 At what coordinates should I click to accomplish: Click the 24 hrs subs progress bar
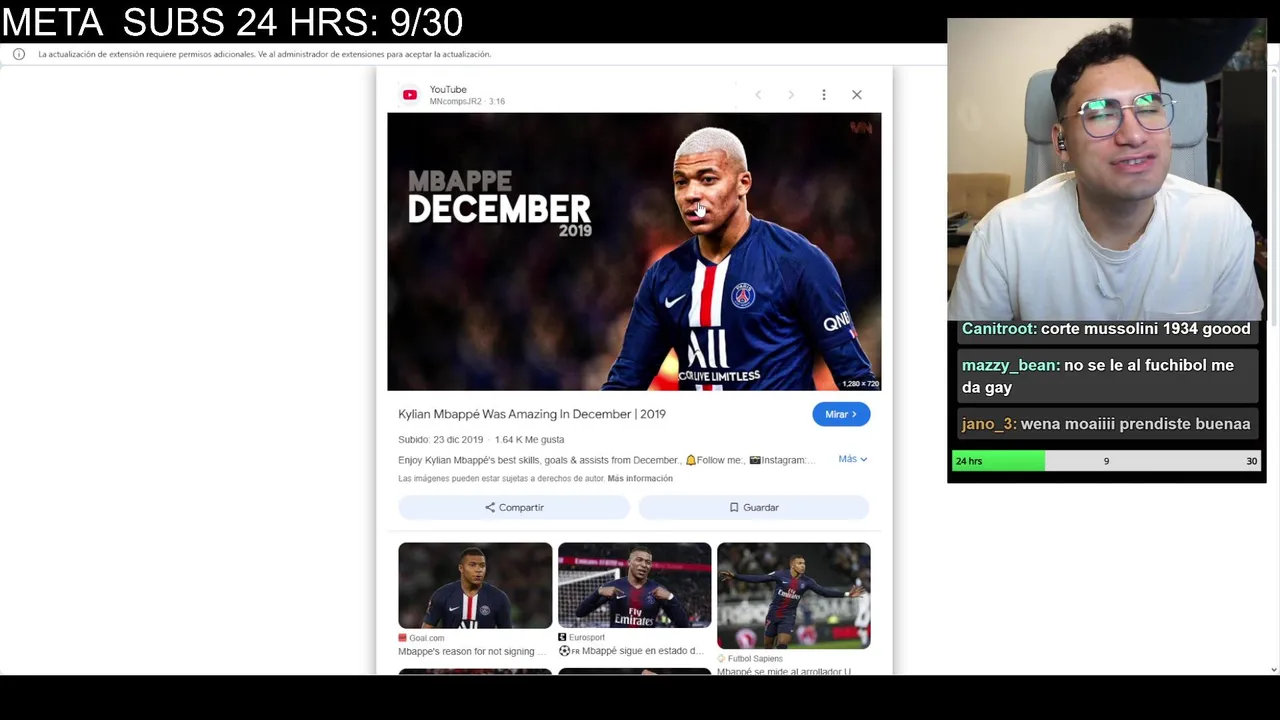coord(1106,461)
